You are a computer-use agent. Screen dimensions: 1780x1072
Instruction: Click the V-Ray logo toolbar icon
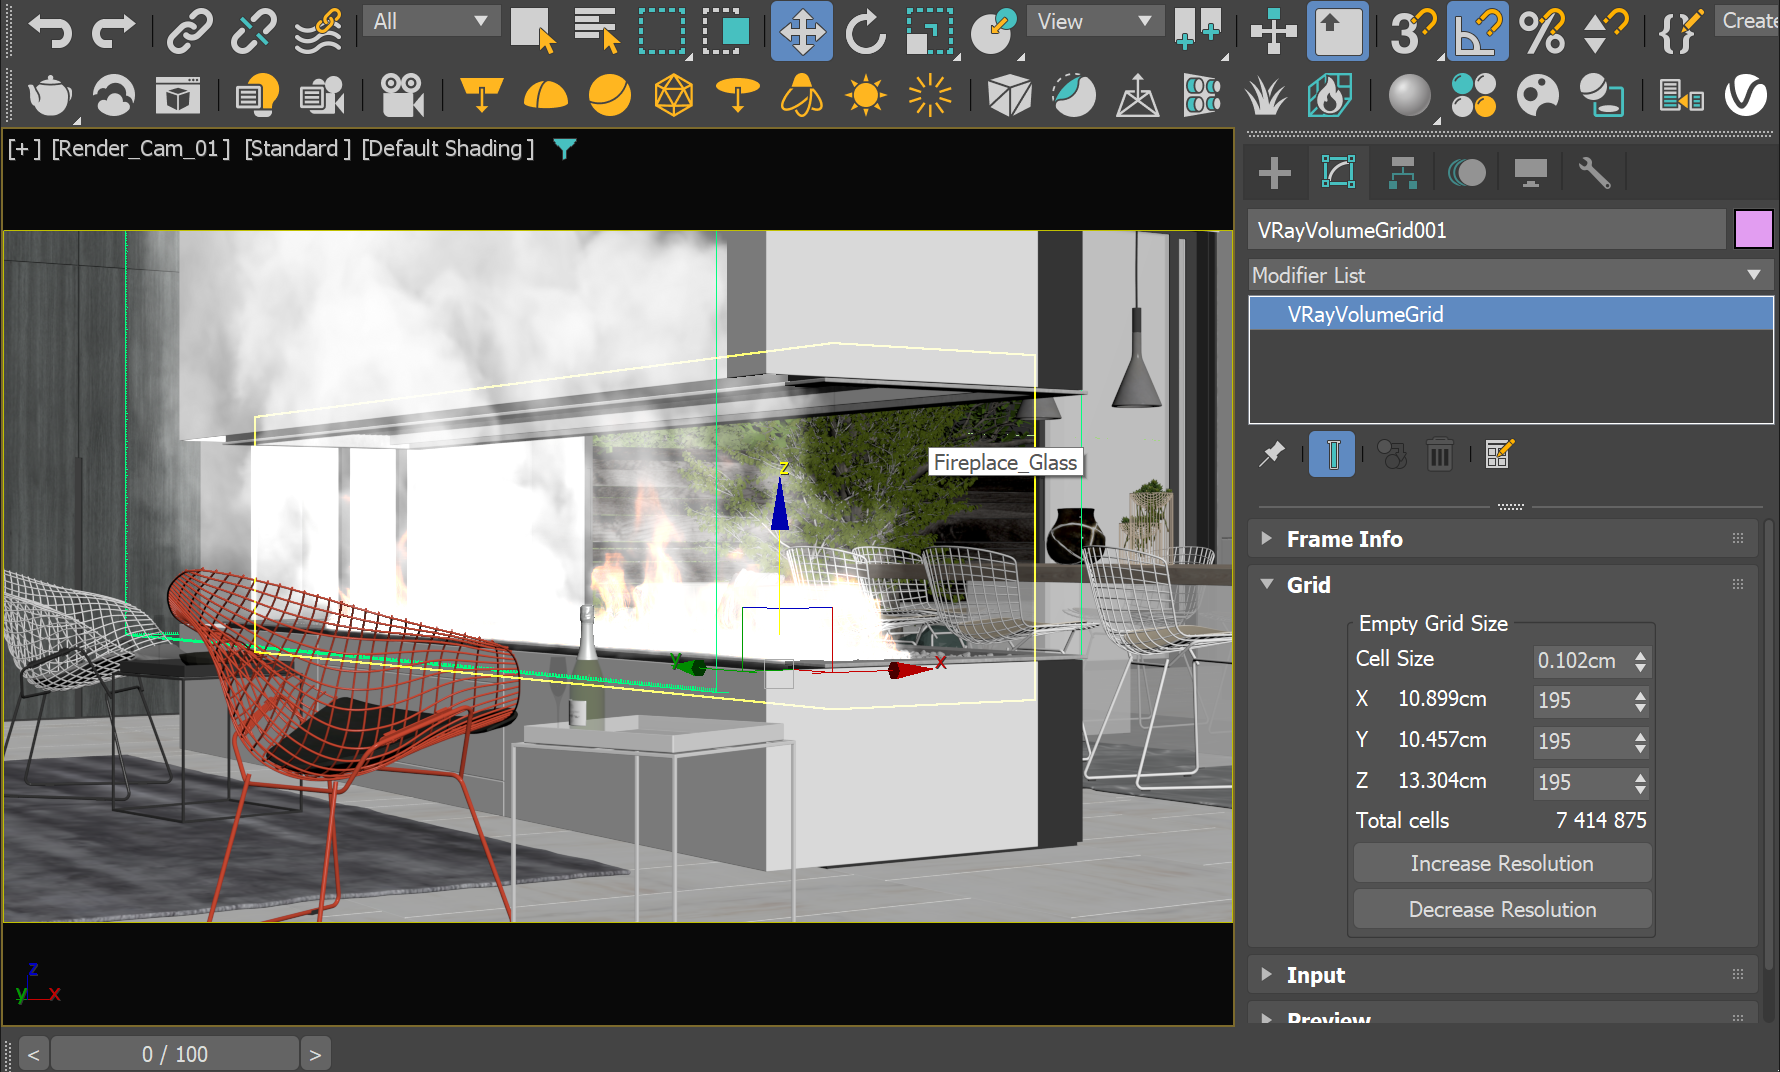point(1746,96)
